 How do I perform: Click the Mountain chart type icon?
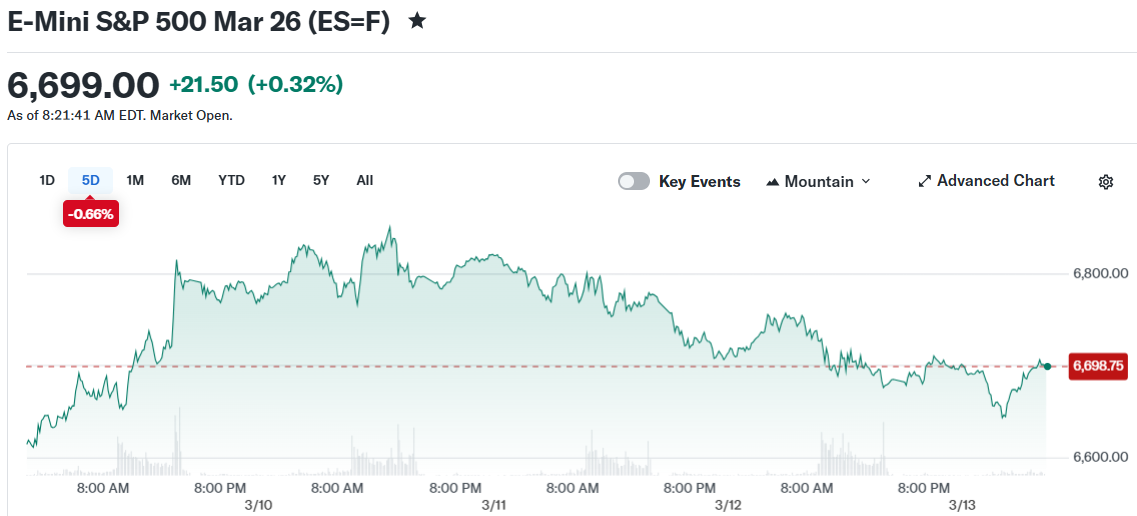(x=772, y=182)
